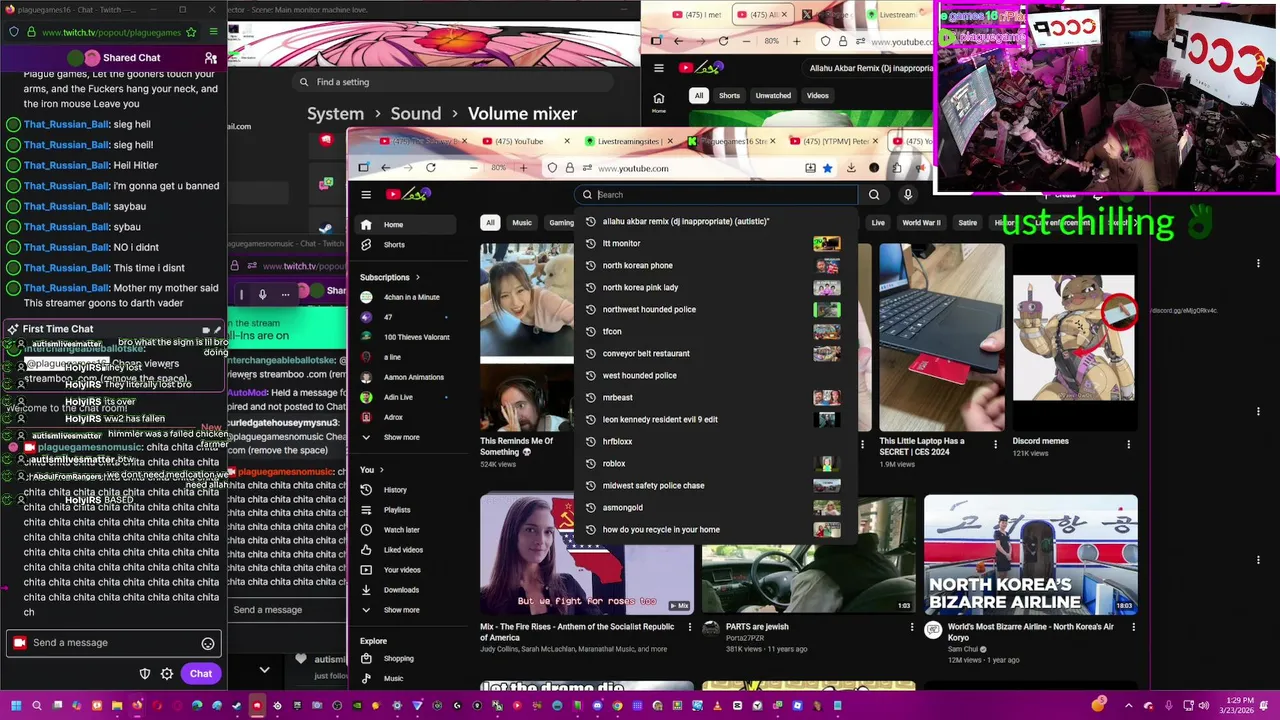Choose suggestion 'north korean phone'

pos(716,265)
